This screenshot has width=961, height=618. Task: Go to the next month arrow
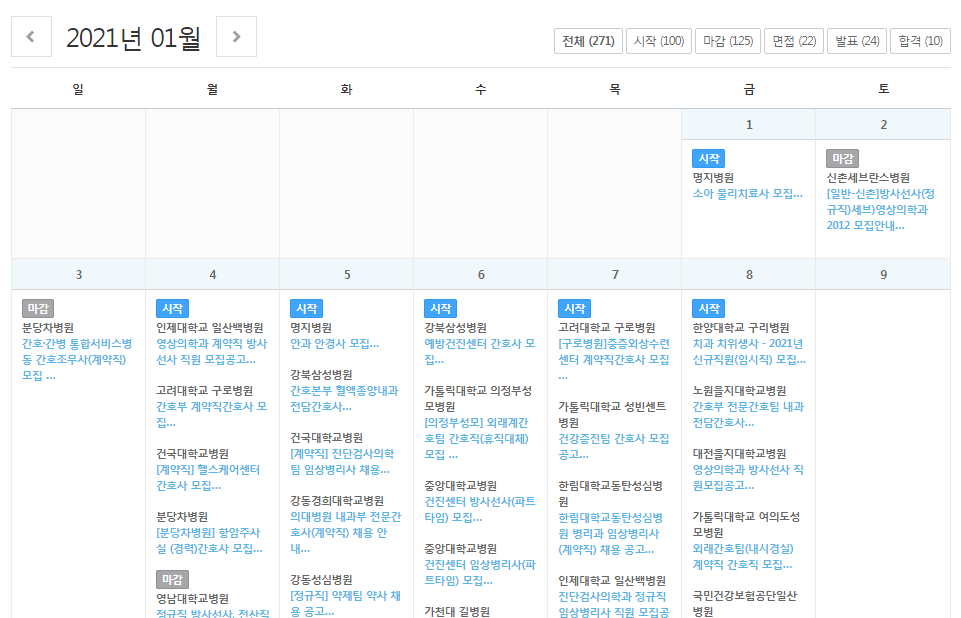[237, 37]
